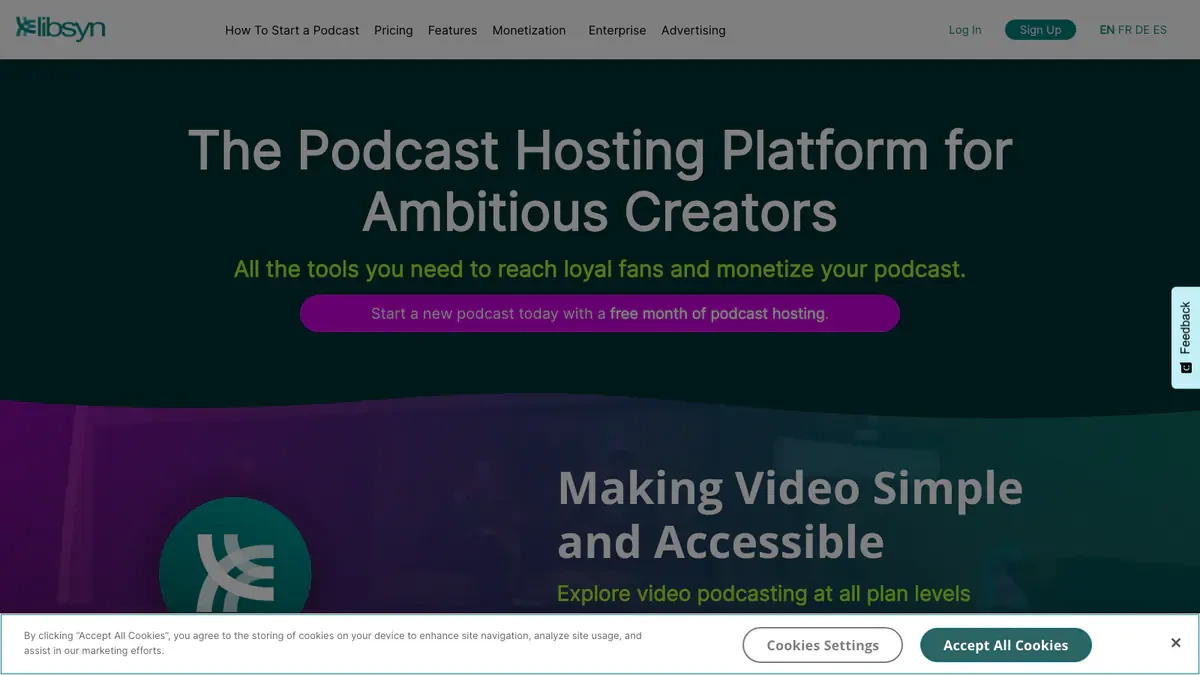Open the Enterprise page

pos(617,30)
